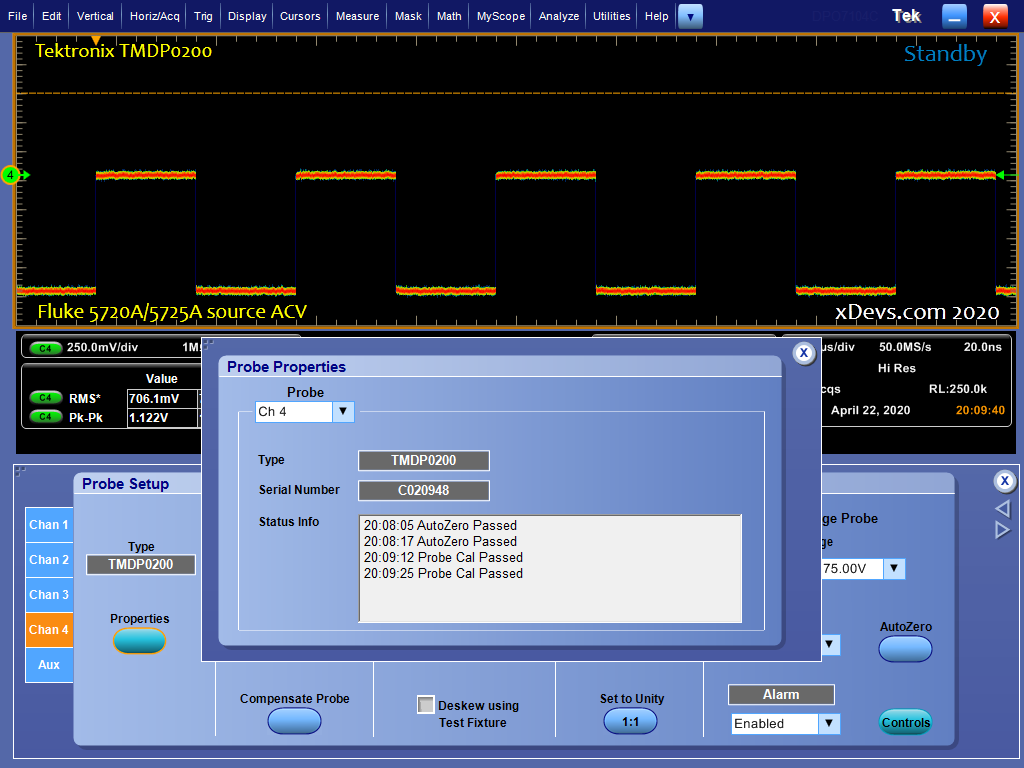Click the Controls button
1024x768 pixels.
point(906,722)
